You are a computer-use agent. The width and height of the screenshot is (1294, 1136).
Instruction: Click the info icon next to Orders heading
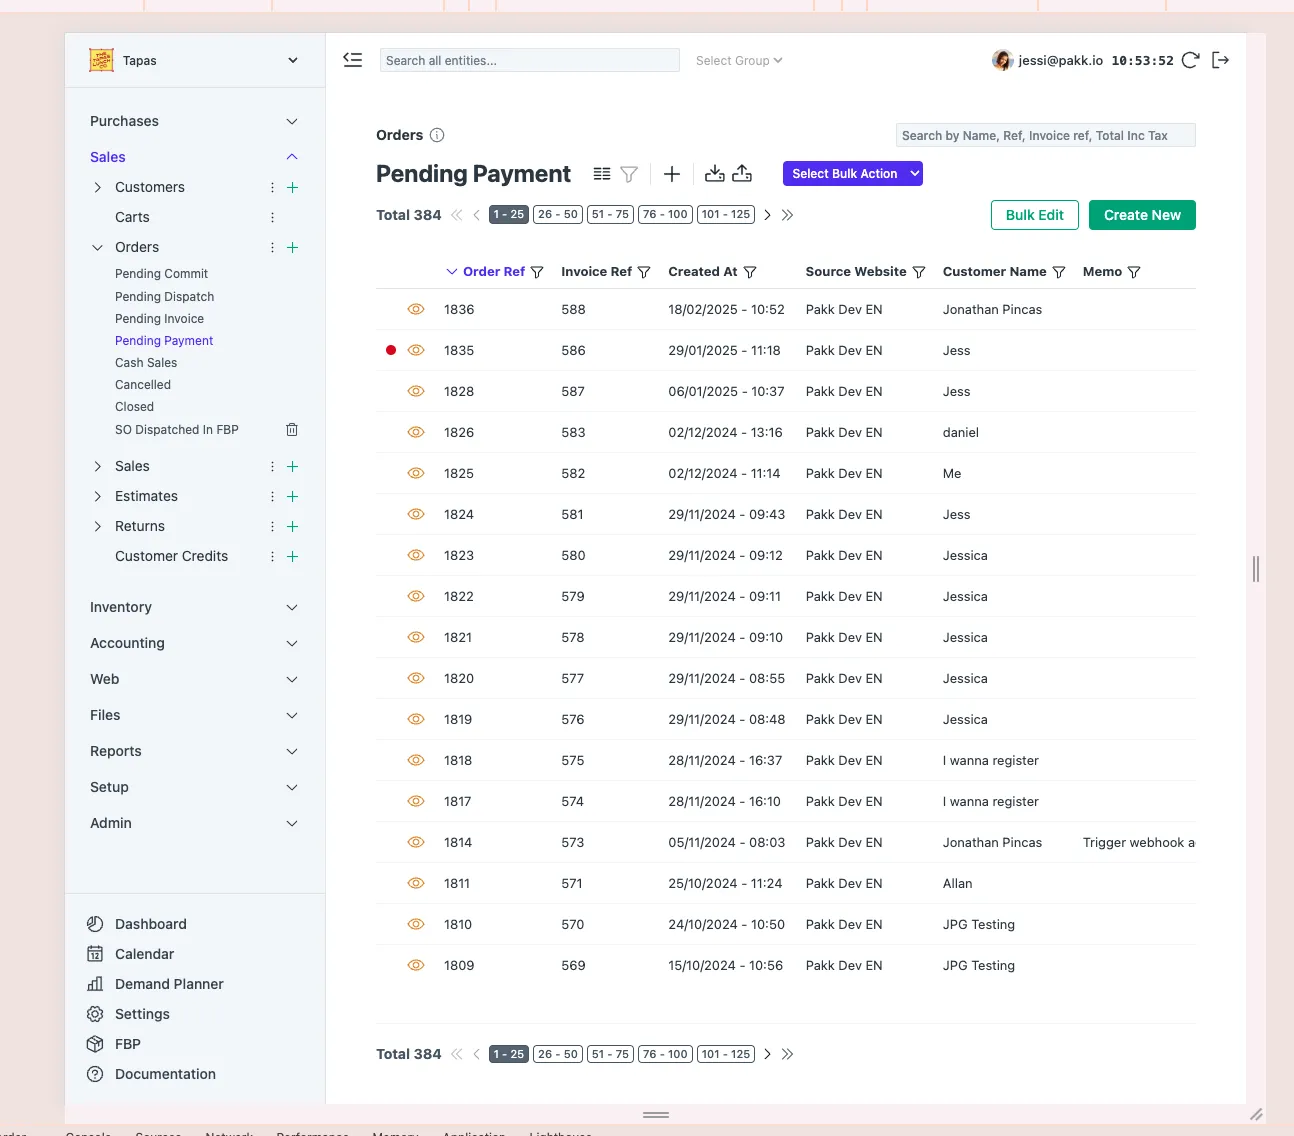pyautogui.click(x=434, y=134)
